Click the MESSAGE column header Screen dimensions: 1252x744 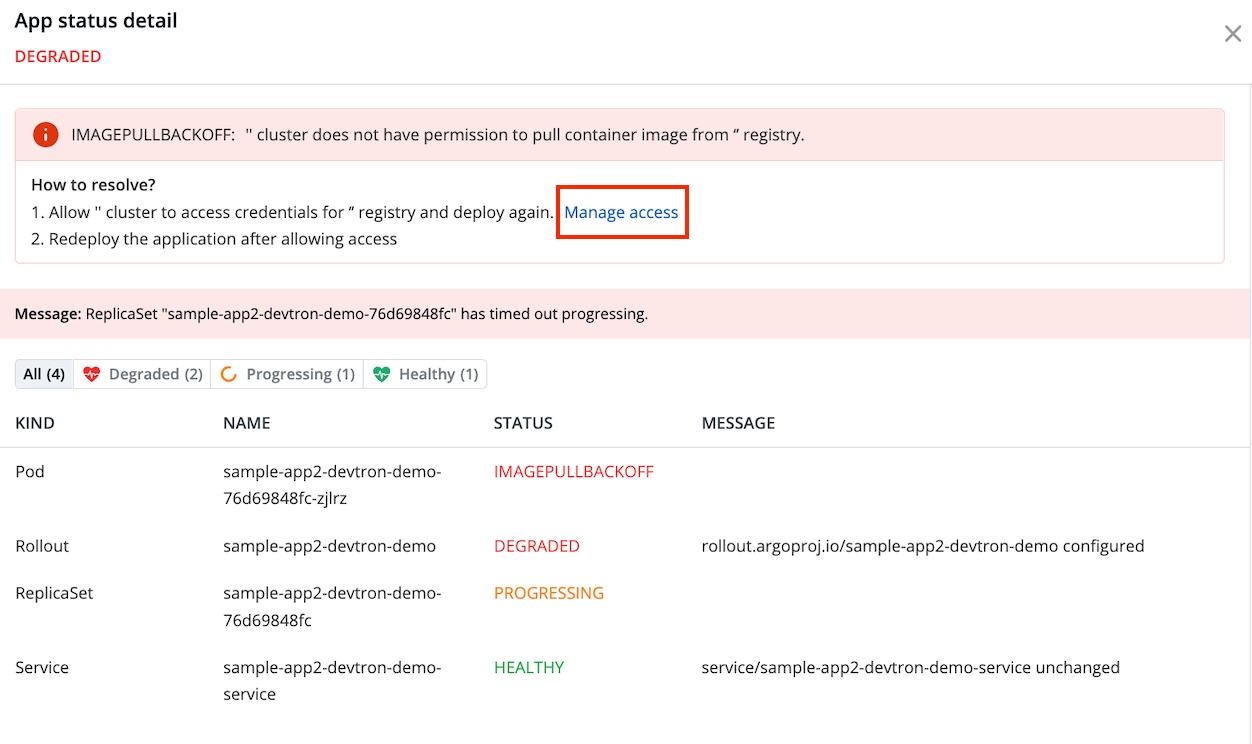(x=738, y=423)
